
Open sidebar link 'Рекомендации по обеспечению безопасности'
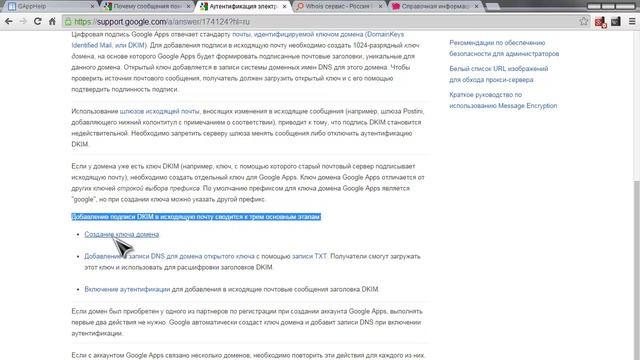(x=504, y=48)
